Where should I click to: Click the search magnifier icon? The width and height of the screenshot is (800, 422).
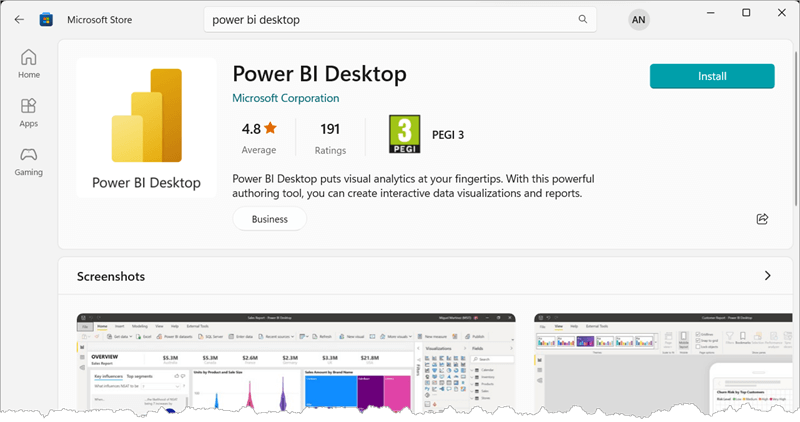[583, 19]
